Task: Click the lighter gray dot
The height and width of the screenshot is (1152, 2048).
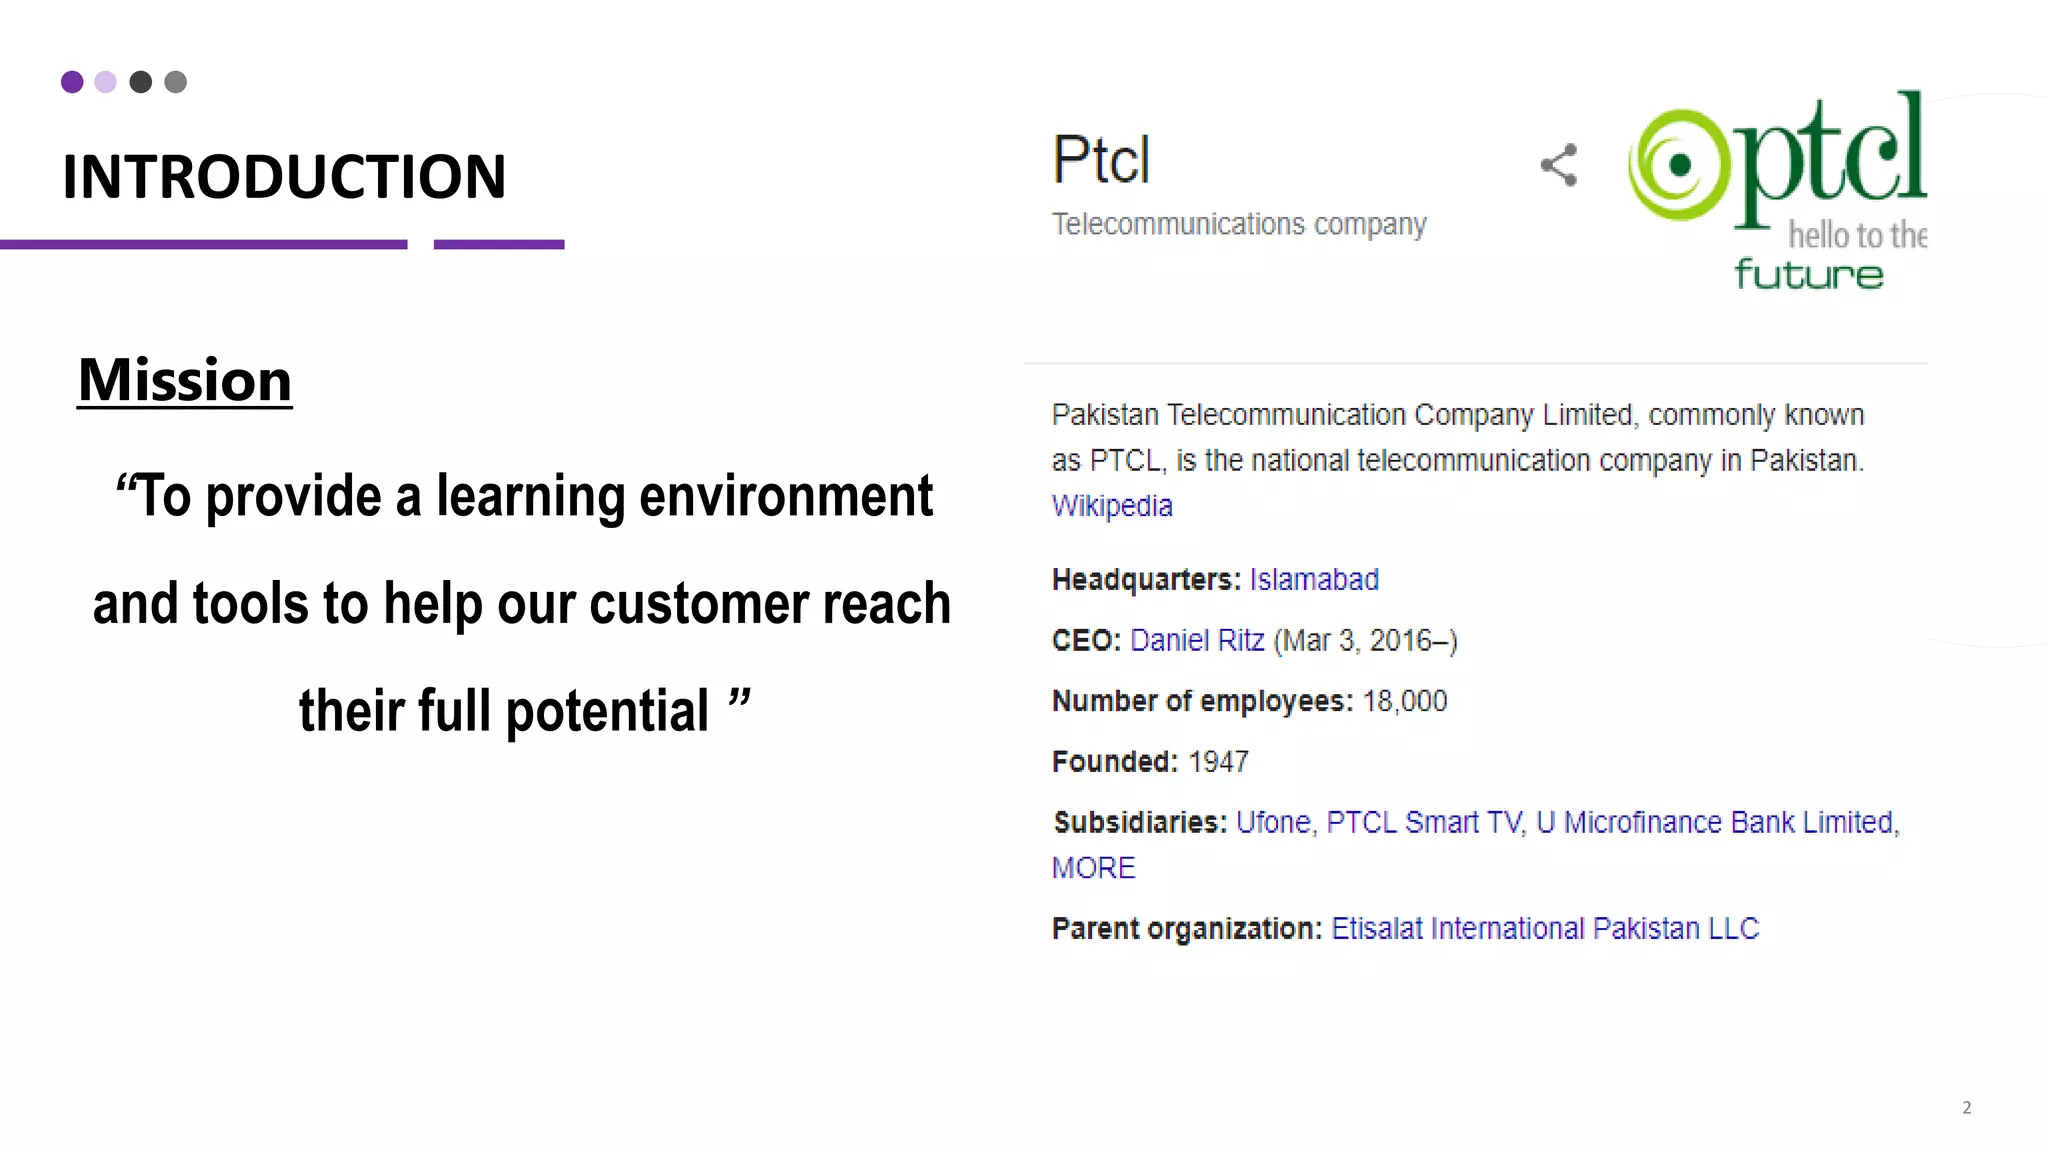Action: click(x=176, y=82)
